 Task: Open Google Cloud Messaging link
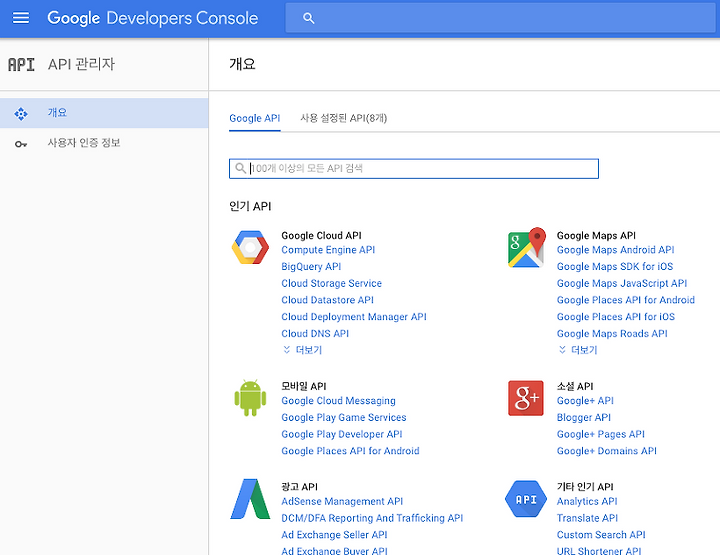pos(338,401)
